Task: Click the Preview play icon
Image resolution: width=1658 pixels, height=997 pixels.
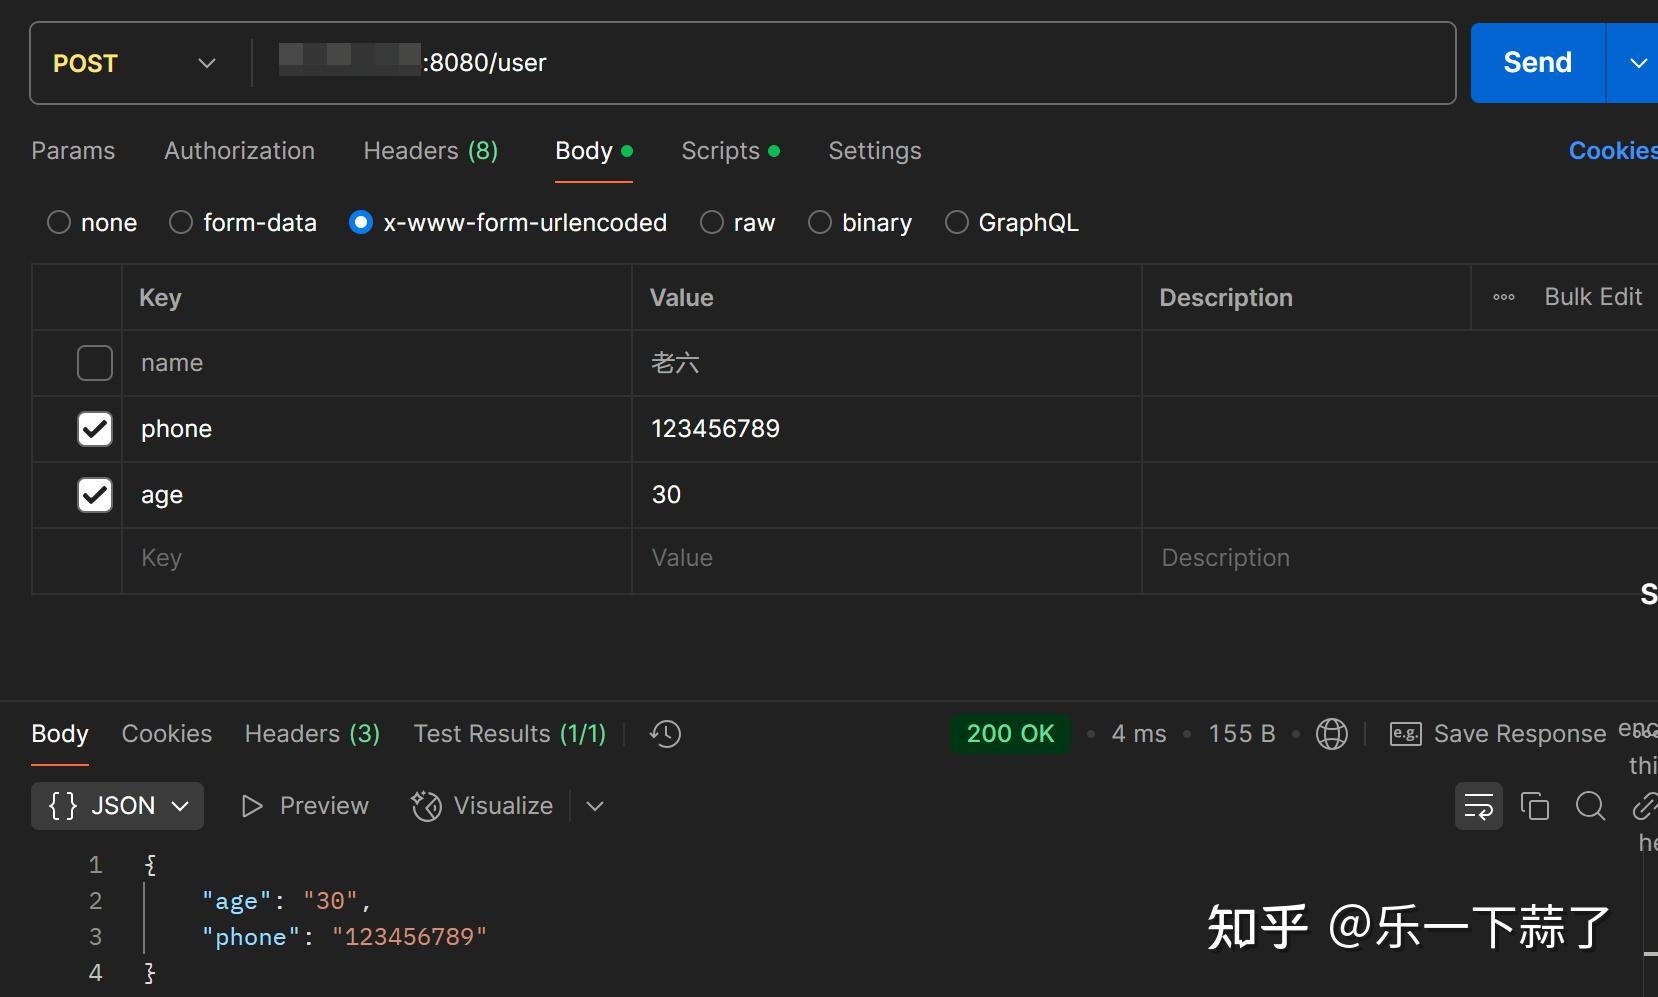Action: [x=250, y=806]
